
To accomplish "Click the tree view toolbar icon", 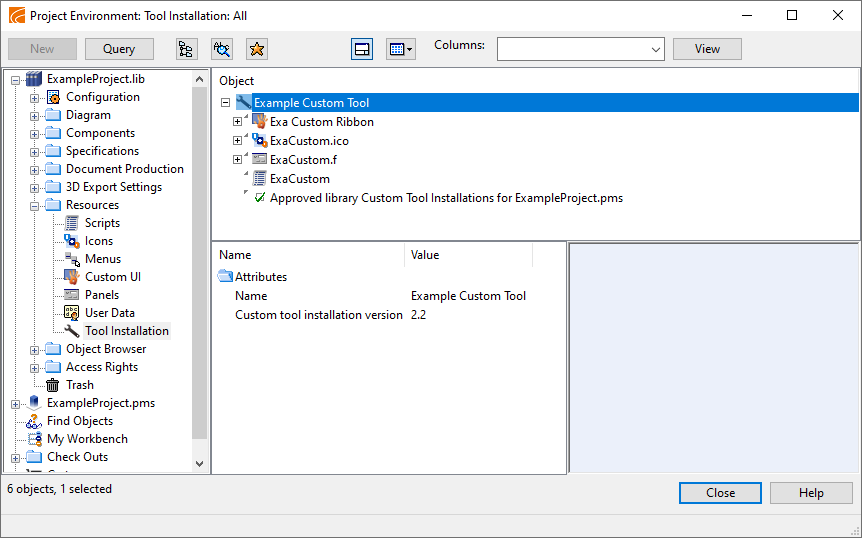I will click(x=186, y=49).
